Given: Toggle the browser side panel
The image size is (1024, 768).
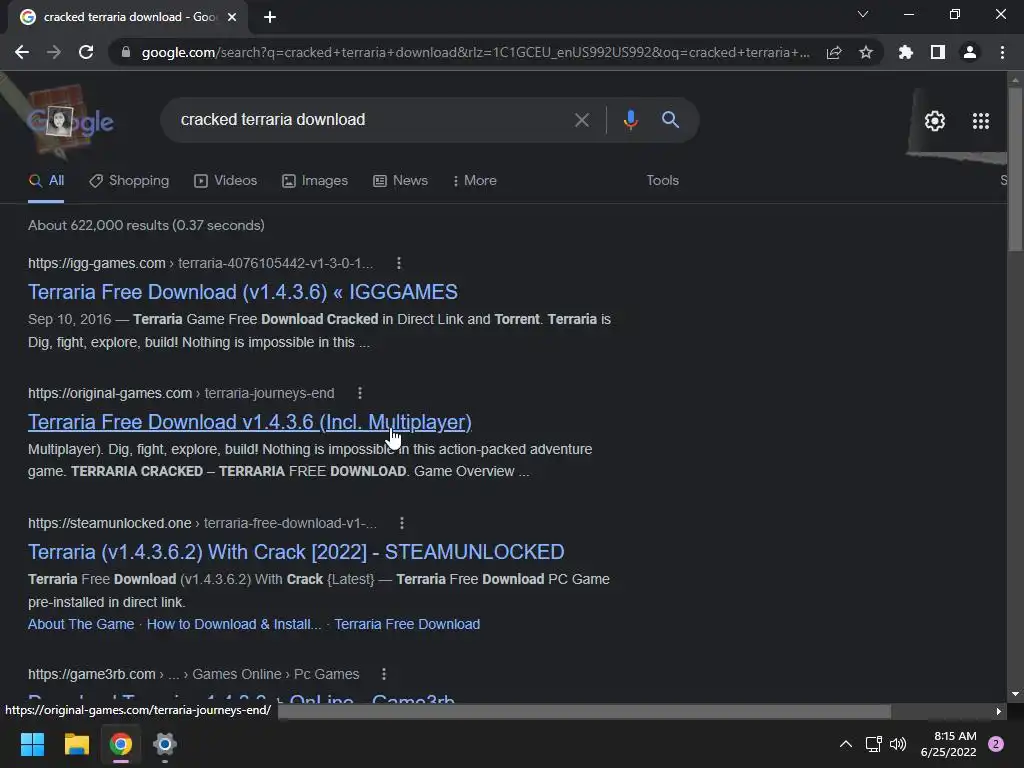Looking at the screenshot, I should point(938,52).
